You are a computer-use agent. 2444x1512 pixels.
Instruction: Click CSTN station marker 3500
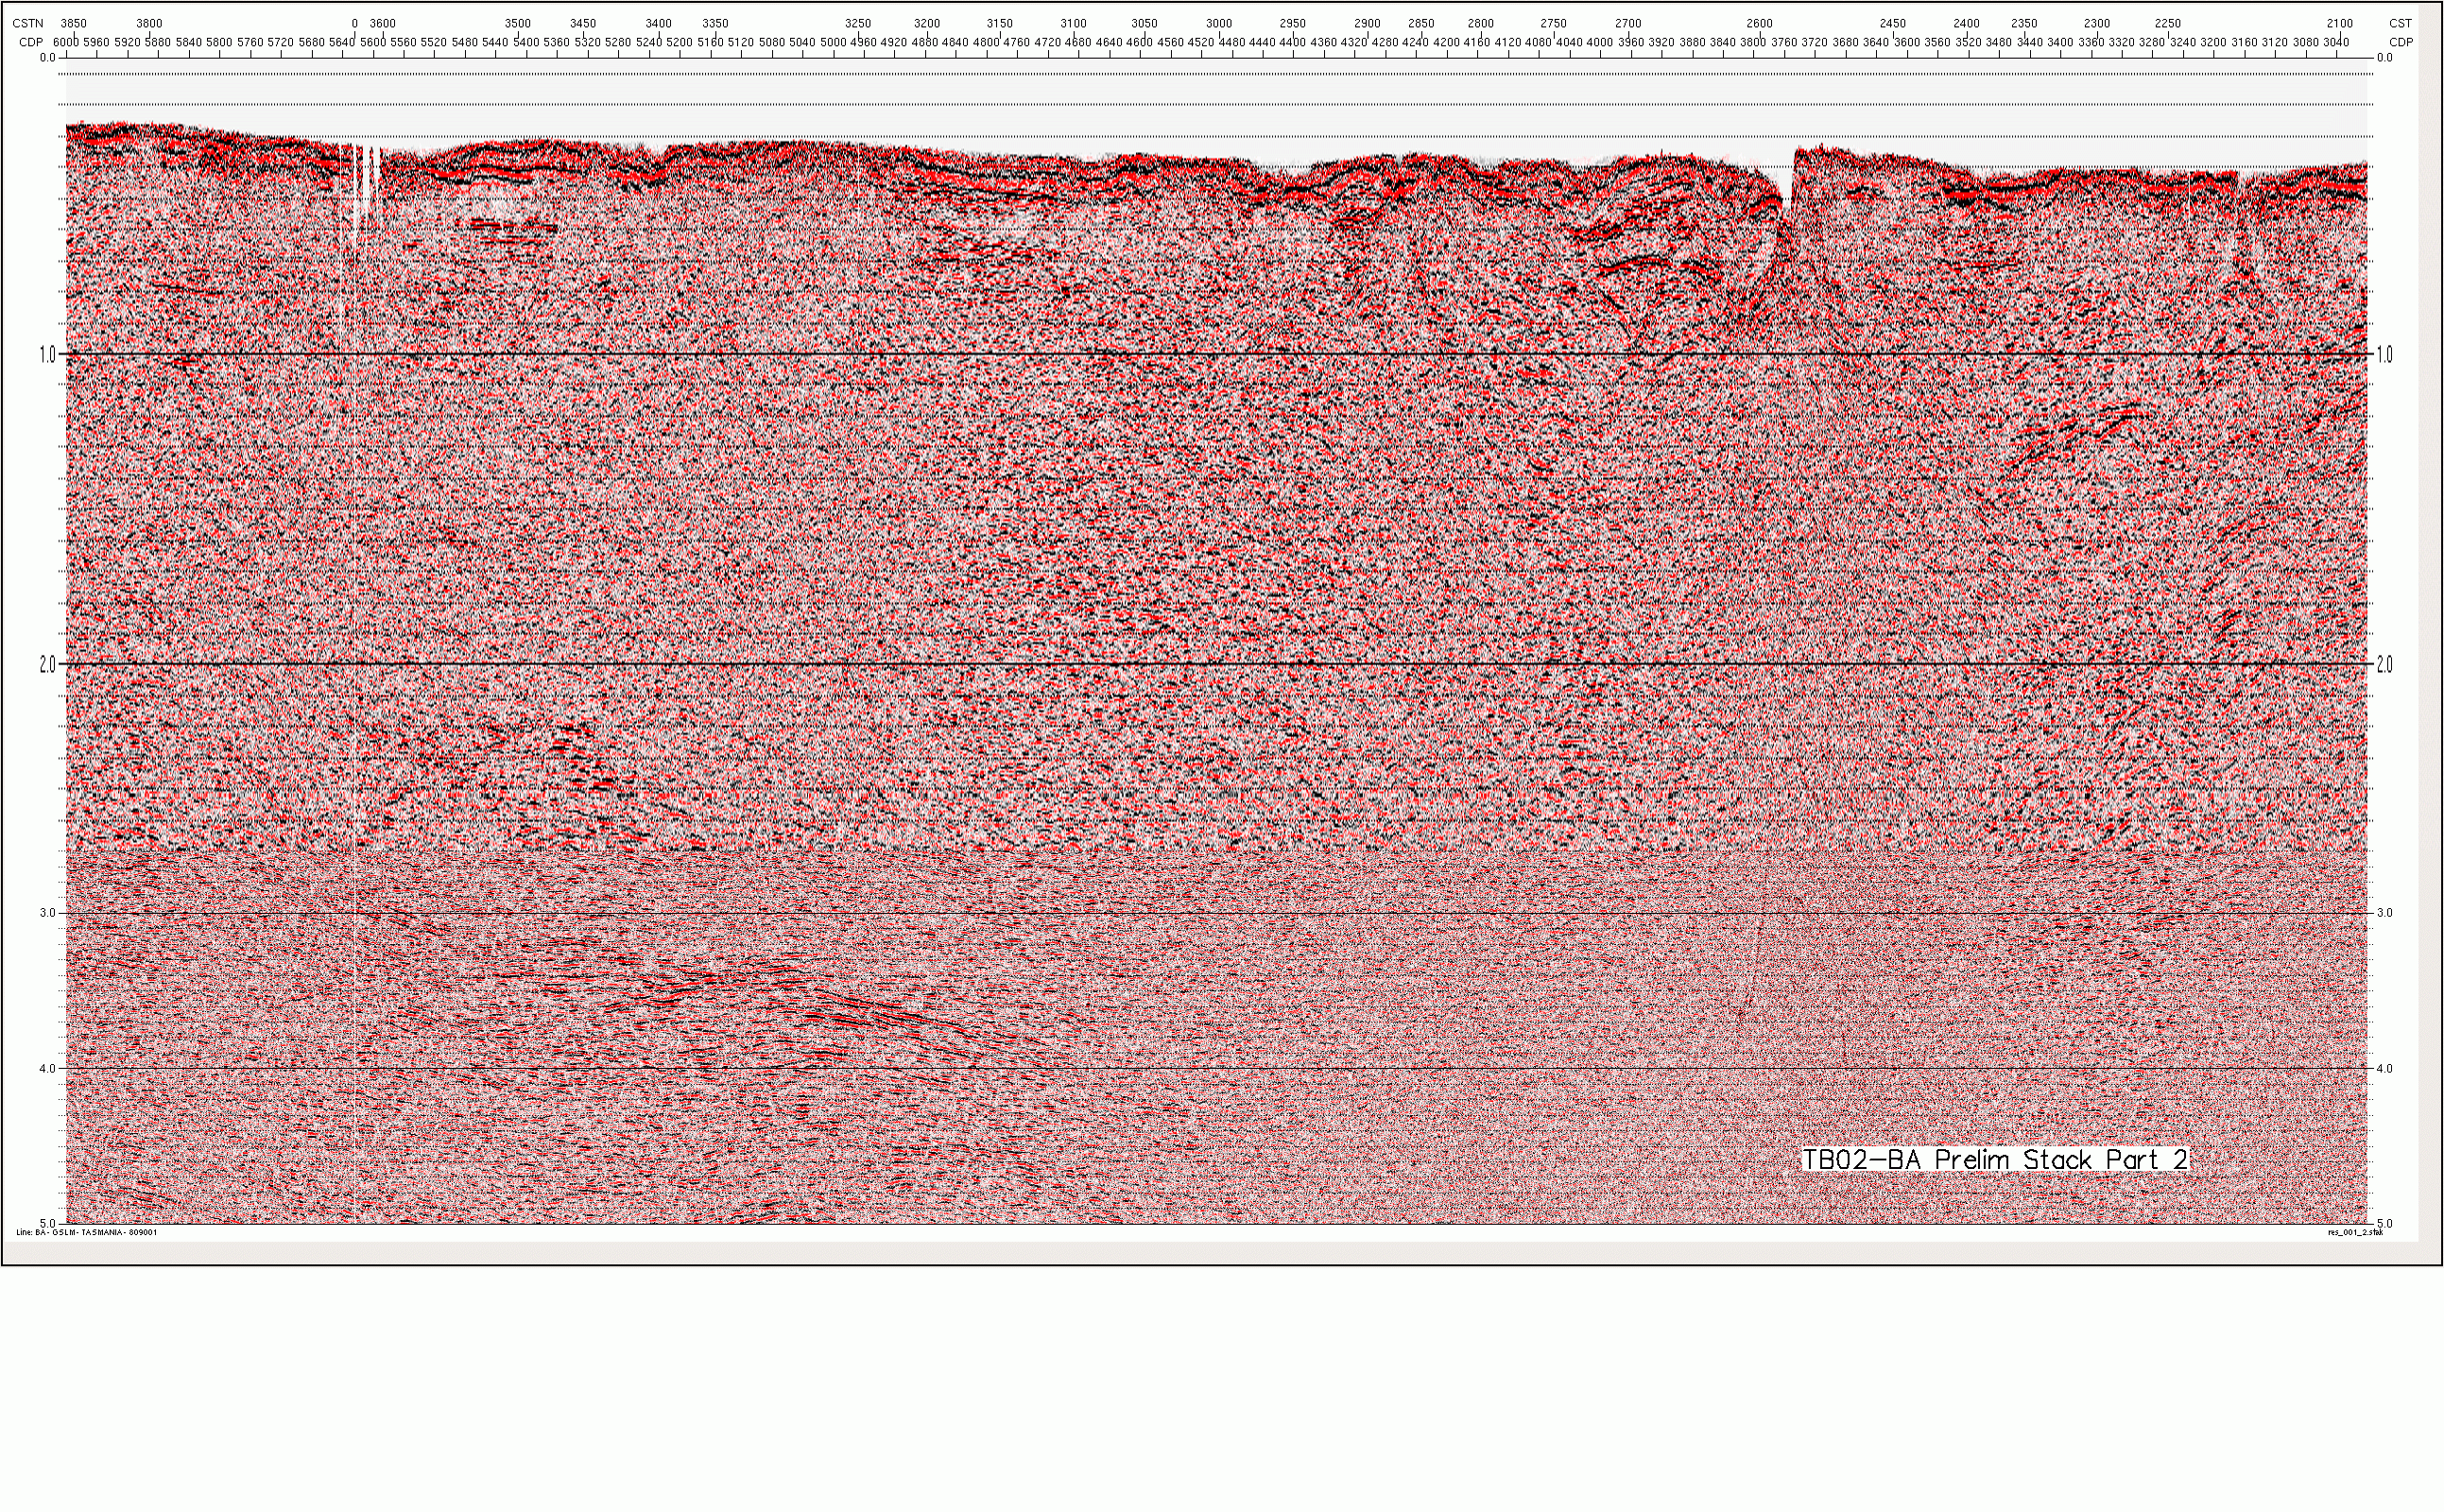click(517, 23)
